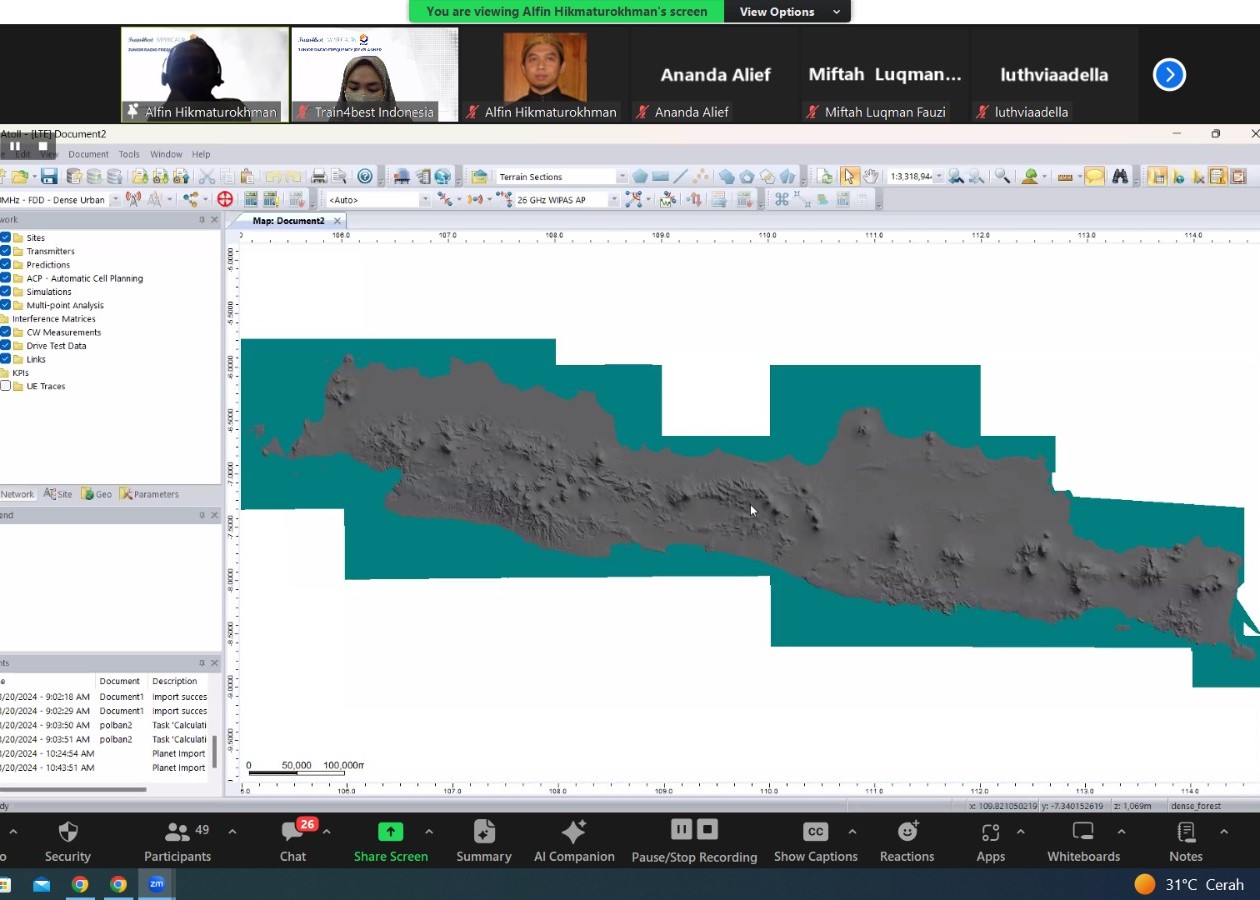Uncheck the Transmitters folder checkbox

[x=6, y=251]
